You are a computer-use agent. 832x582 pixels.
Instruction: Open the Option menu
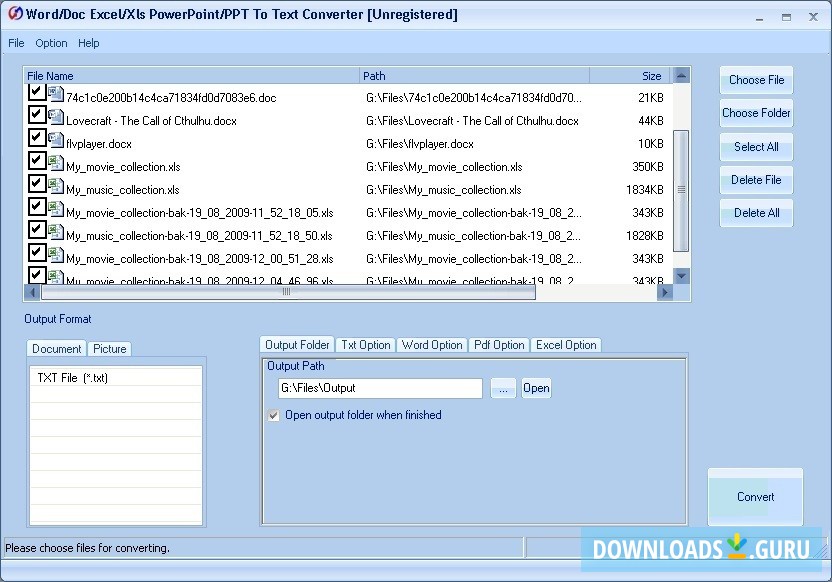pos(51,43)
